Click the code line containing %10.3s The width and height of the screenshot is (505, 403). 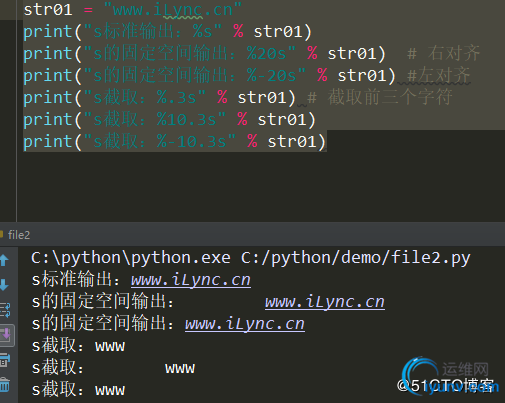pyautogui.click(x=169, y=120)
